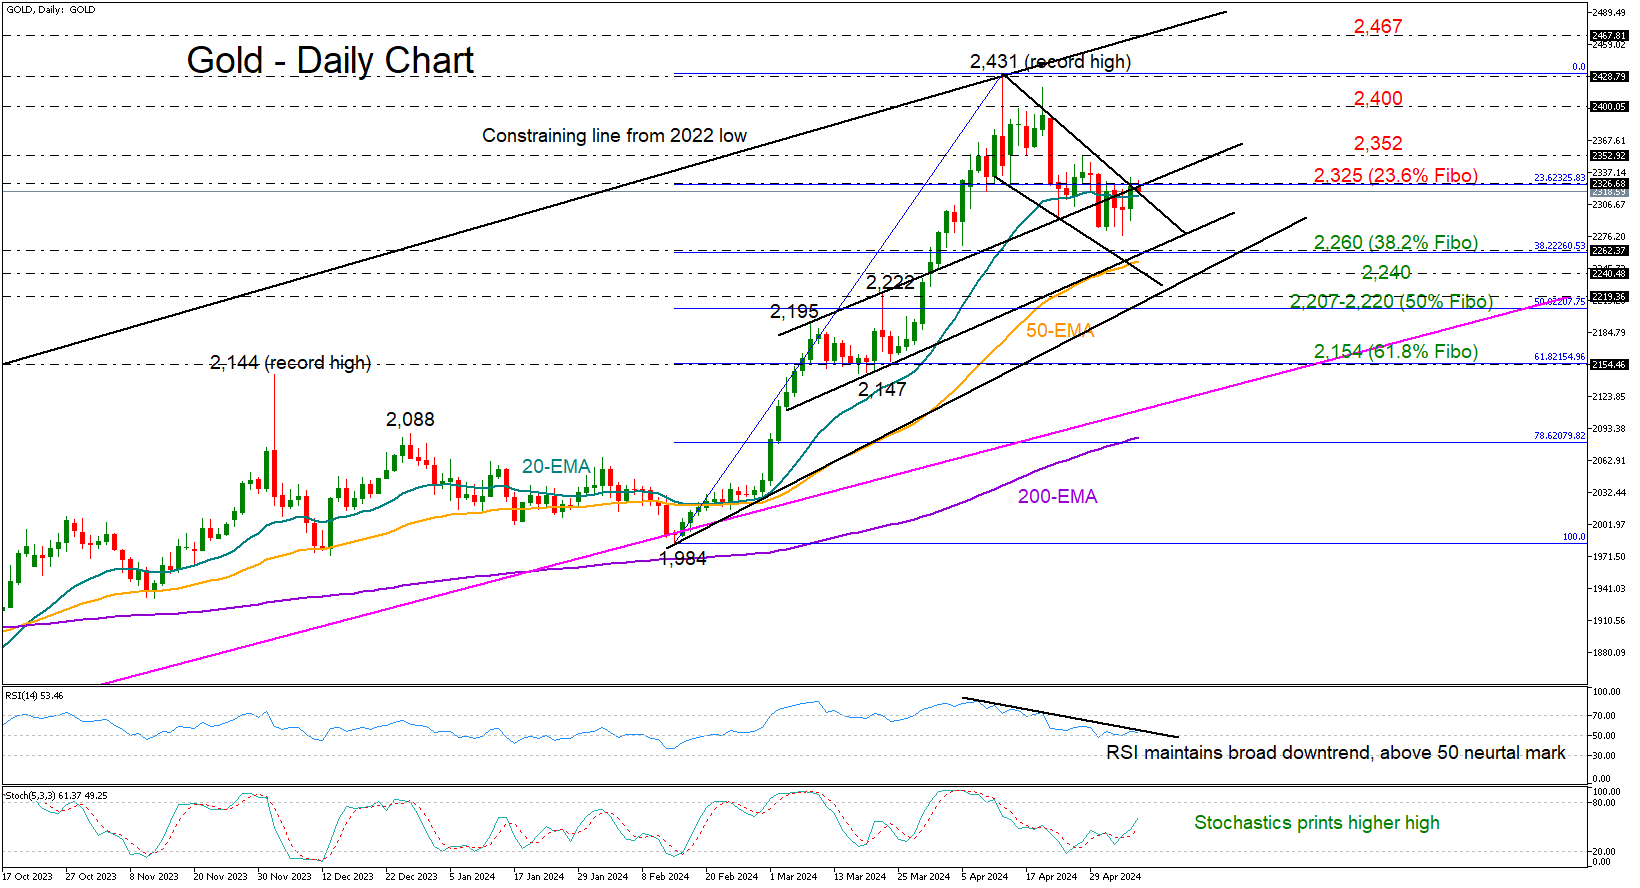
Task: Click 'Constraining line from 2022 low' text
Action: coord(614,136)
